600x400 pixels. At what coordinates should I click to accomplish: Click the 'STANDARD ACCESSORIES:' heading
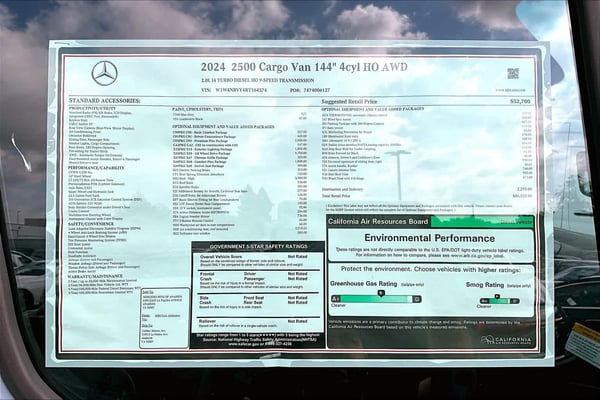click(x=104, y=101)
